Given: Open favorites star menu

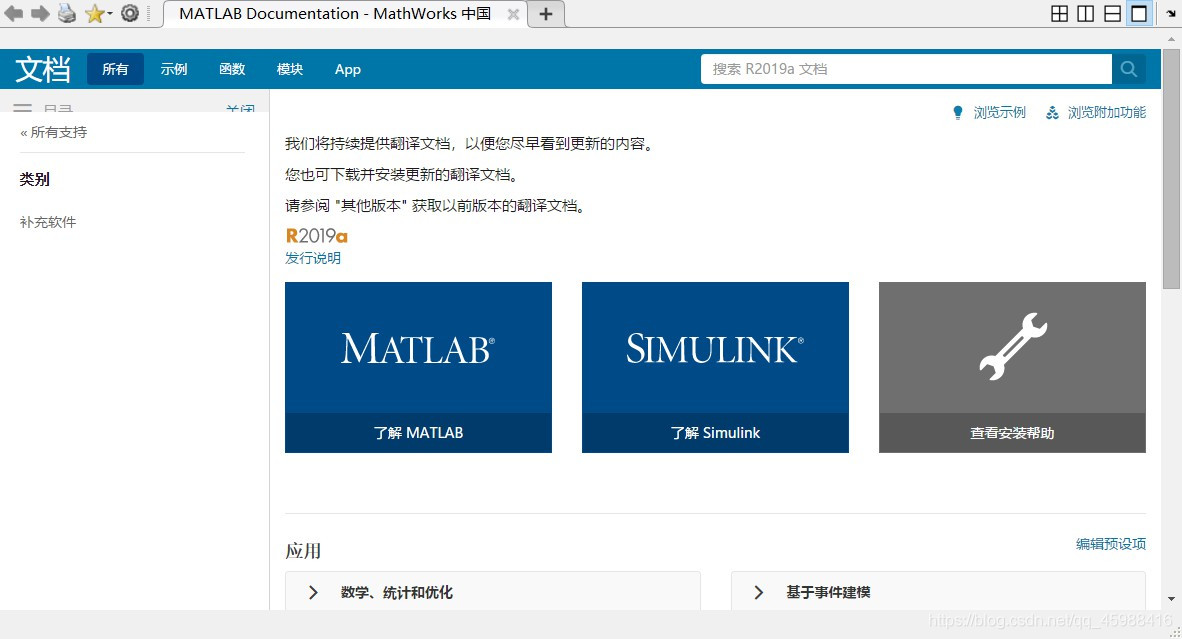Looking at the screenshot, I should [98, 14].
